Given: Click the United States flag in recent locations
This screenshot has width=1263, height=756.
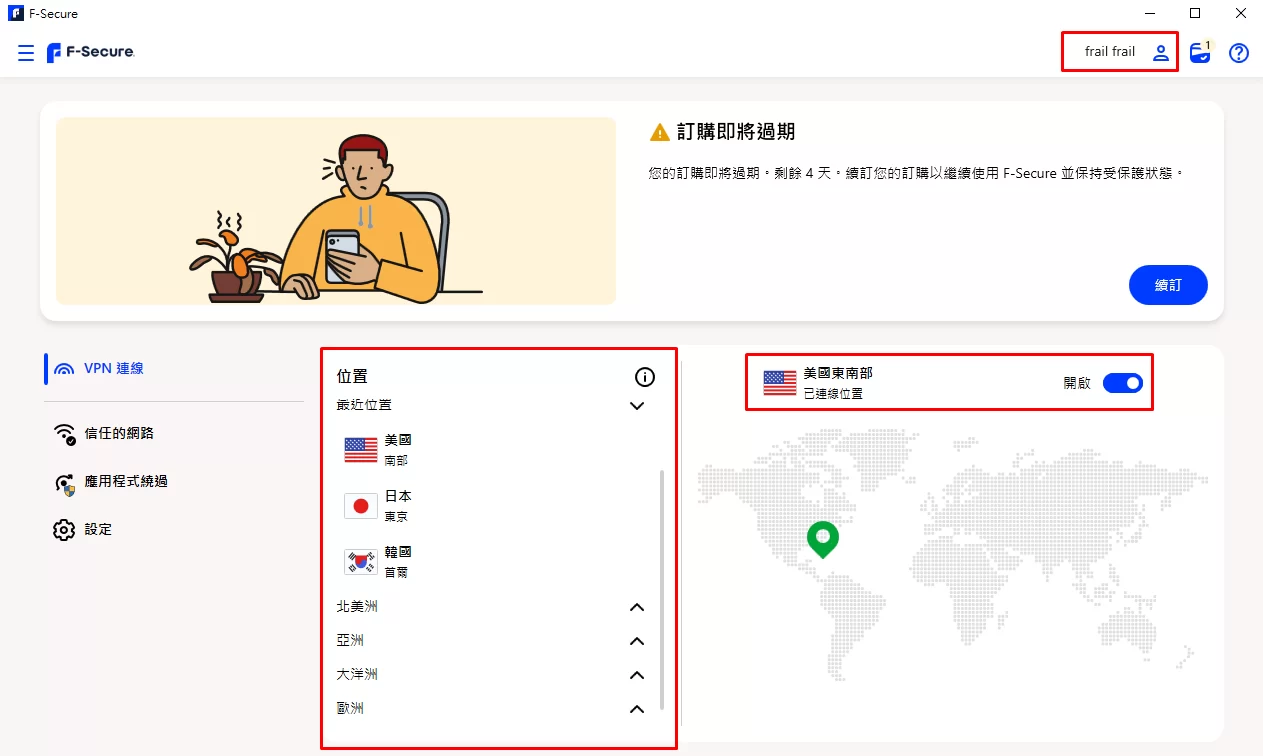Looking at the screenshot, I should click(361, 450).
